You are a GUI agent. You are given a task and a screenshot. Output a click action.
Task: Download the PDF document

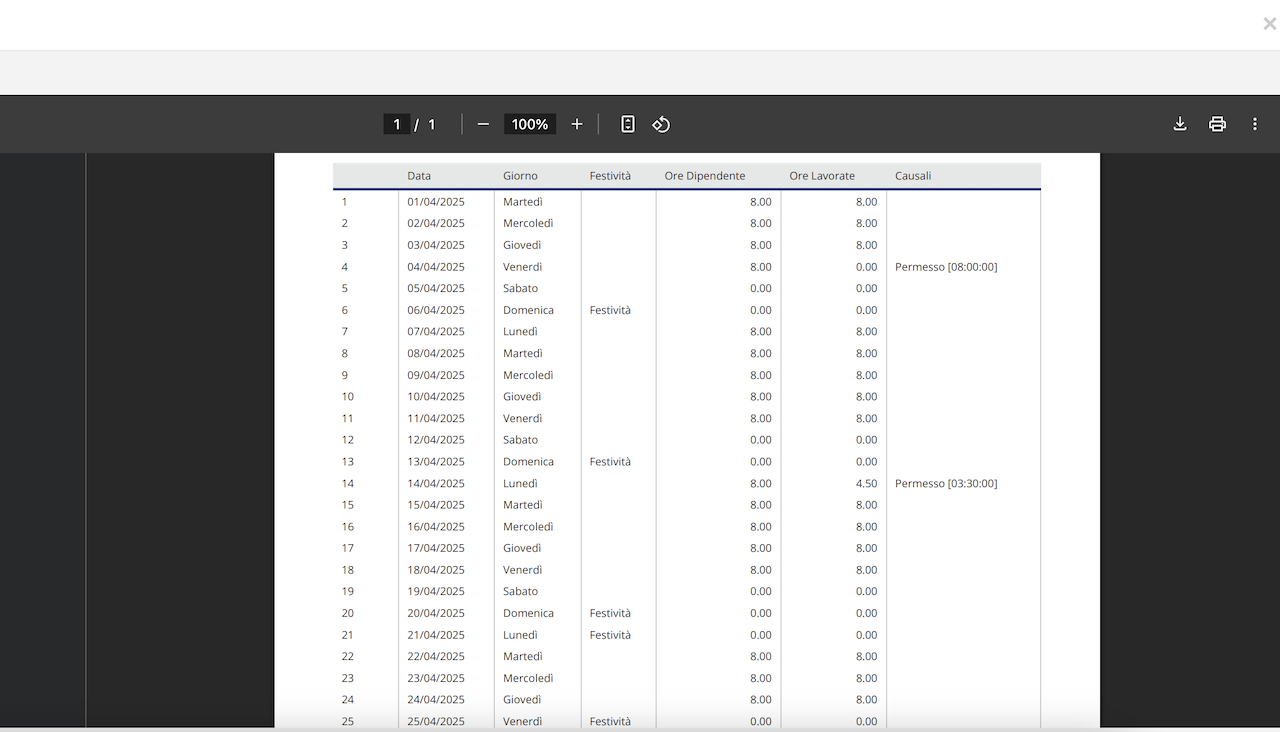point(1180,124)
